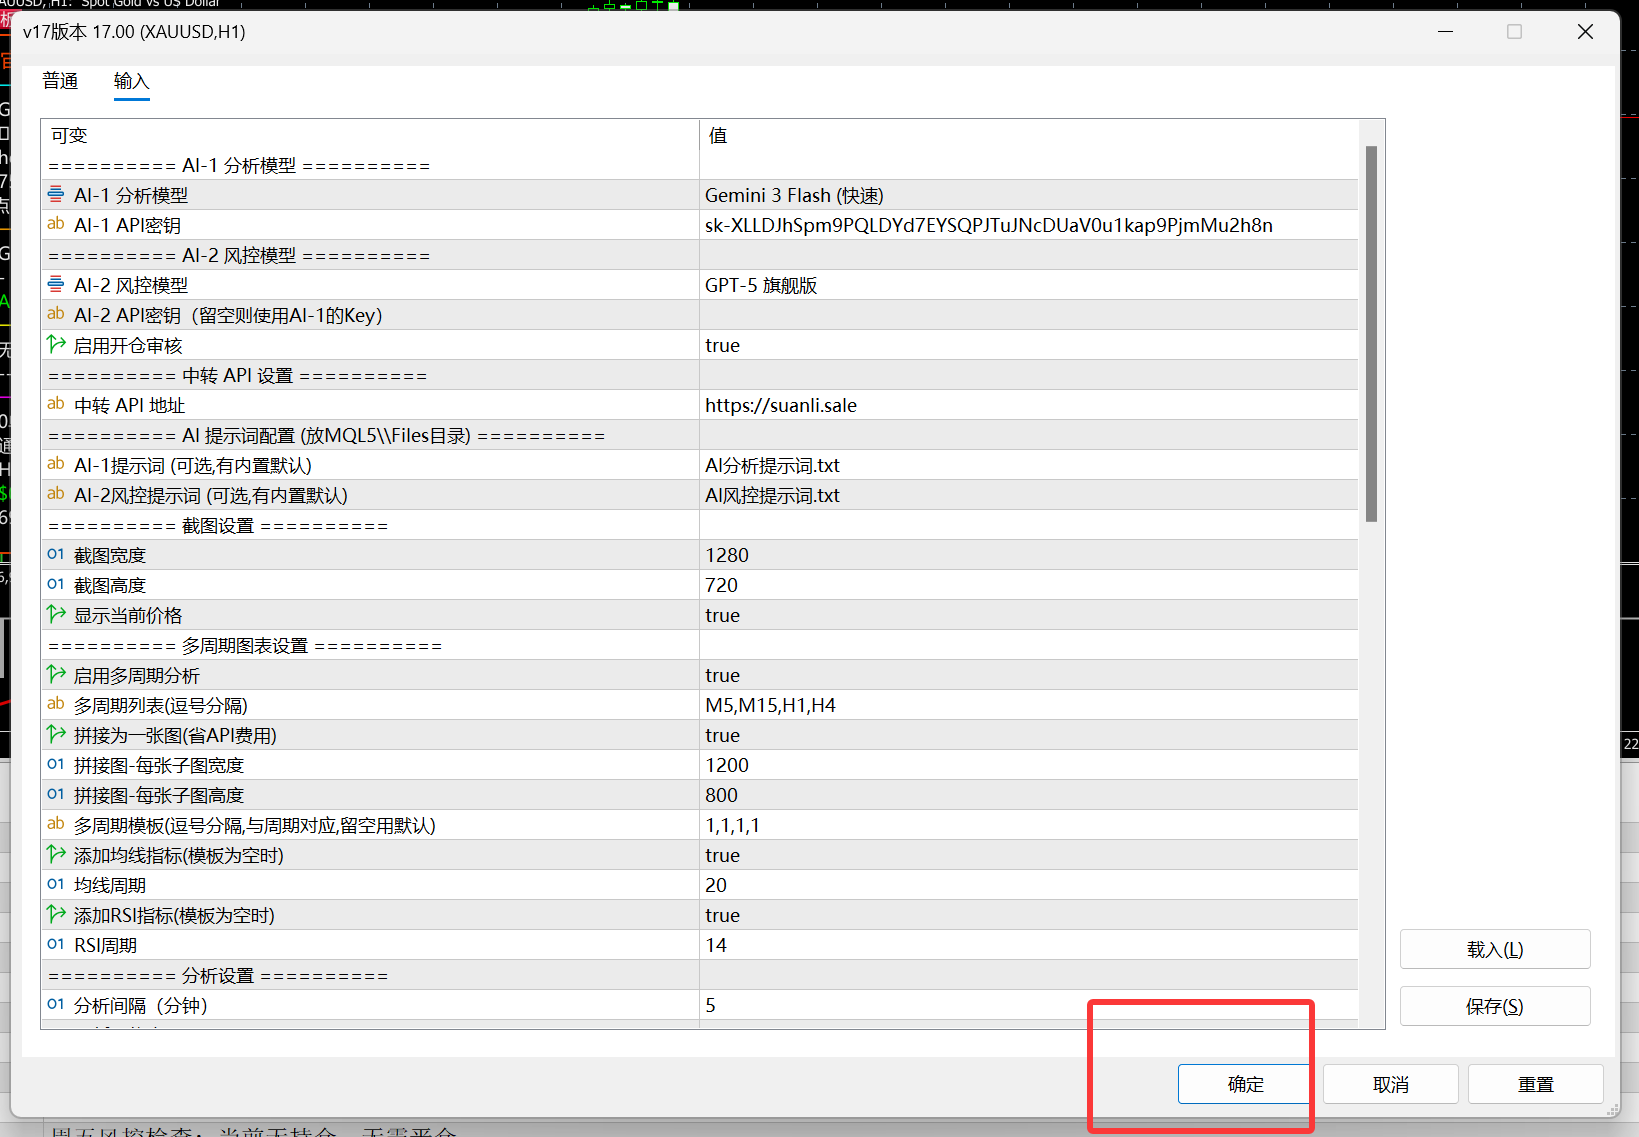
Task: Cancel the dialog with 取消
Action: [x=1390, y=1084]
